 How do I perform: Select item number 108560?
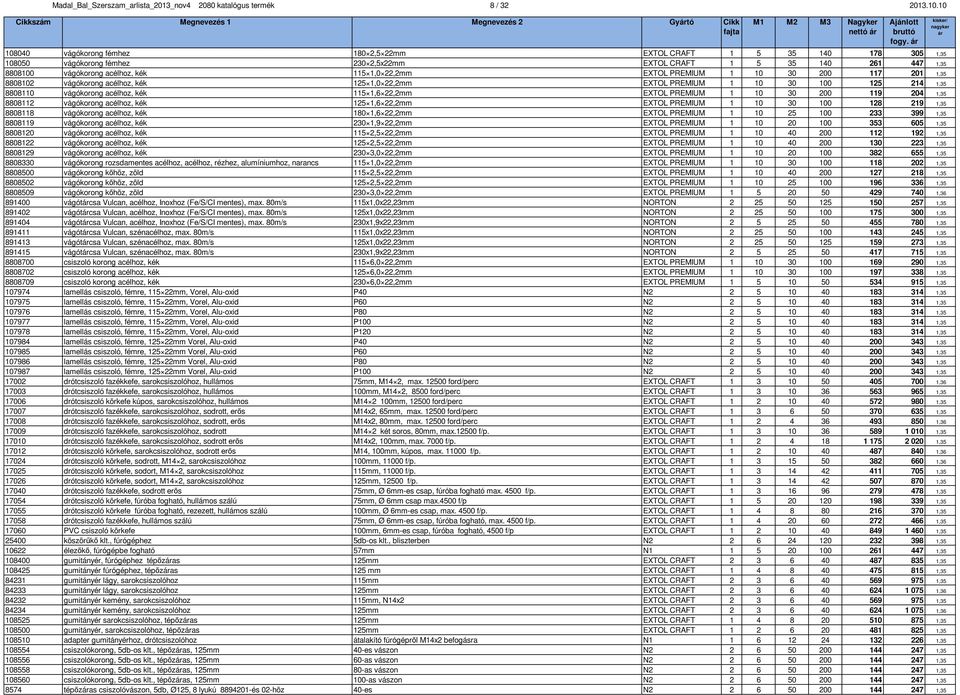[17, 680]
